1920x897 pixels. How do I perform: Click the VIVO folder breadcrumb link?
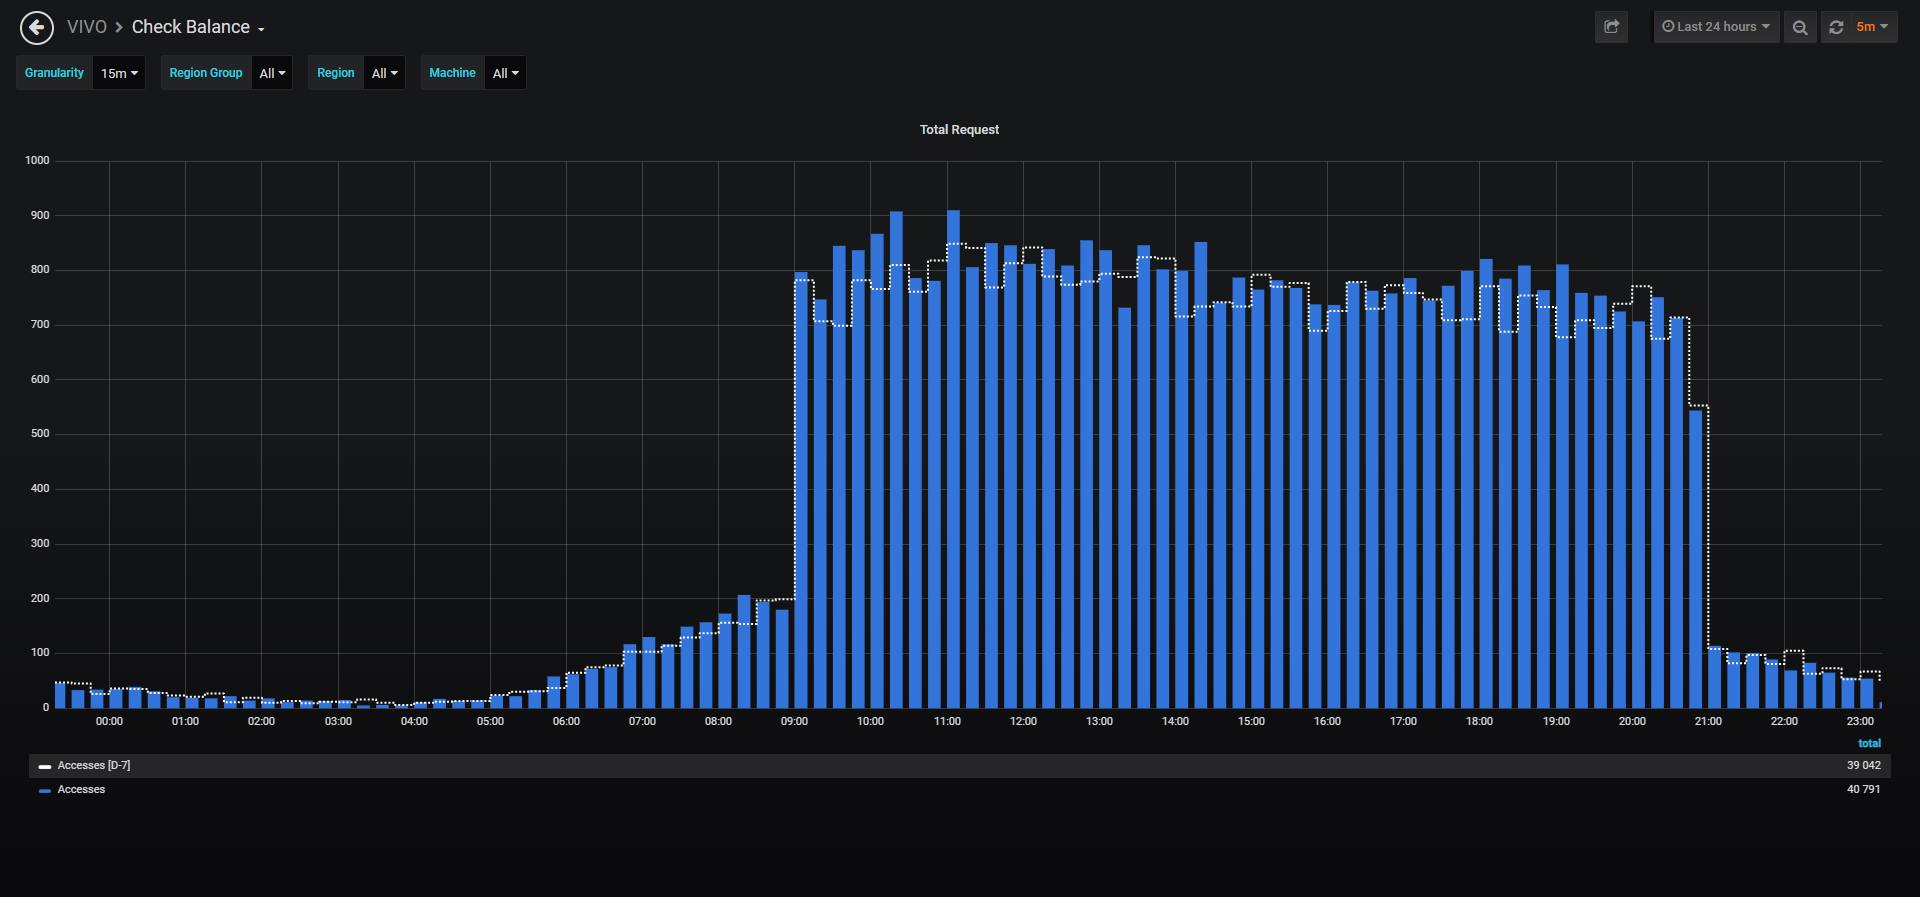(87, 27)
